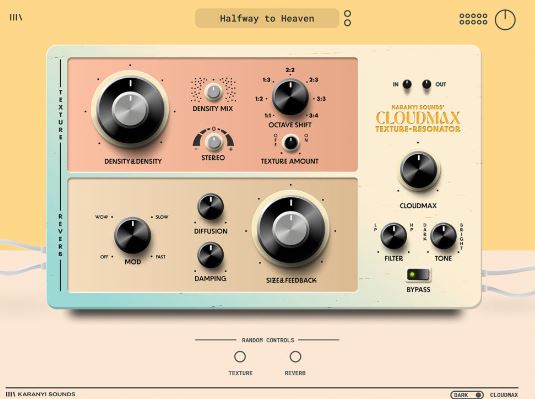The height and width of the screenshot is (399, 535).
Task: Click the OUT jack indicator
Action: click(x=426, y=84)
